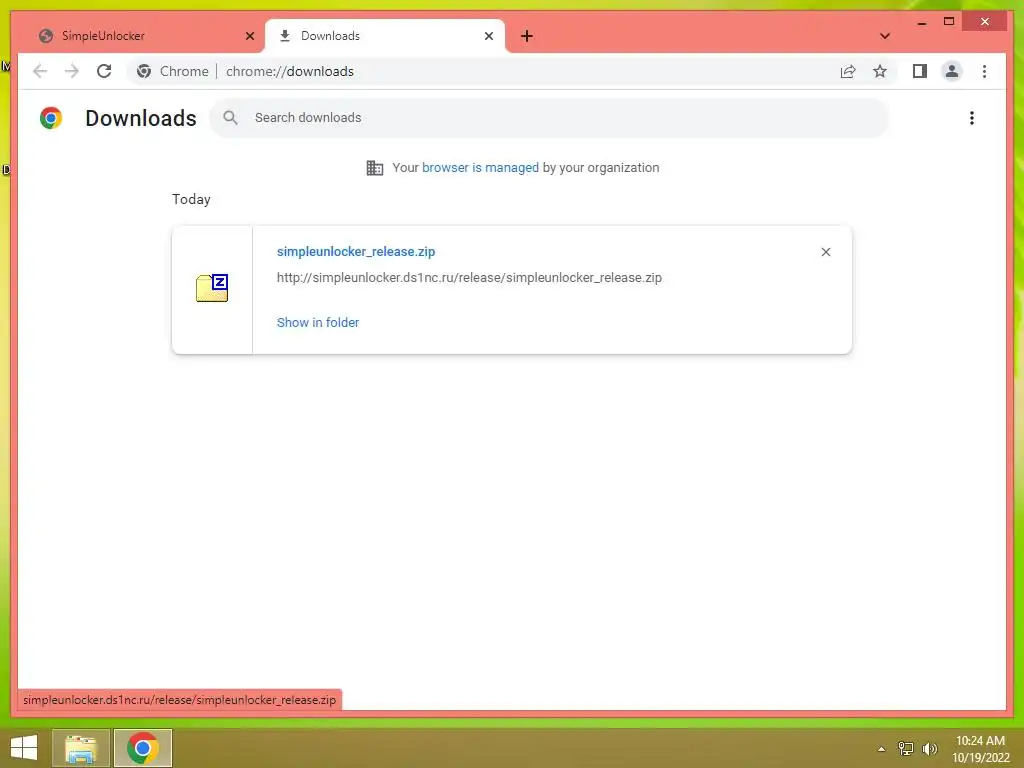Click the Today date heading
This screenshot has width=1024, height=768.
[x=191, y=199]
